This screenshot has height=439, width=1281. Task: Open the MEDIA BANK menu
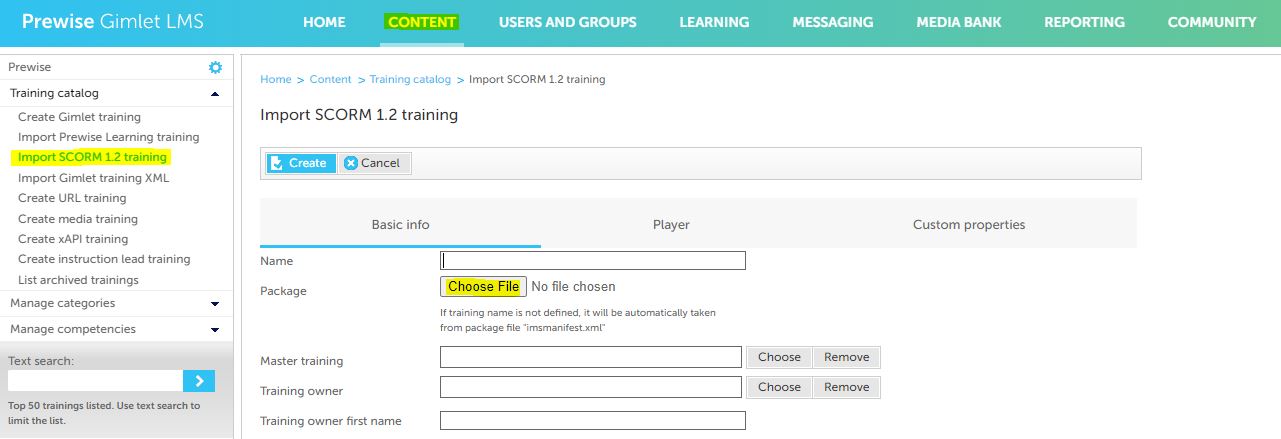pyautogui.click(x=958, y=22)
